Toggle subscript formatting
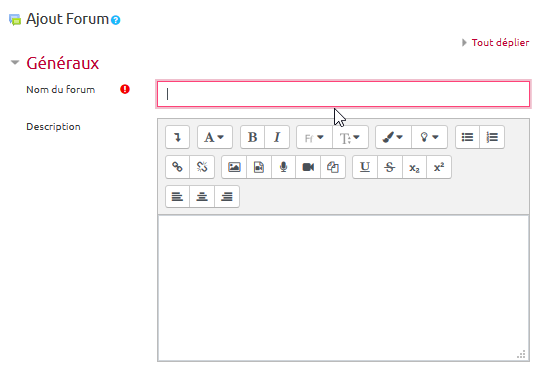539x370 pixels. point(414,167)
